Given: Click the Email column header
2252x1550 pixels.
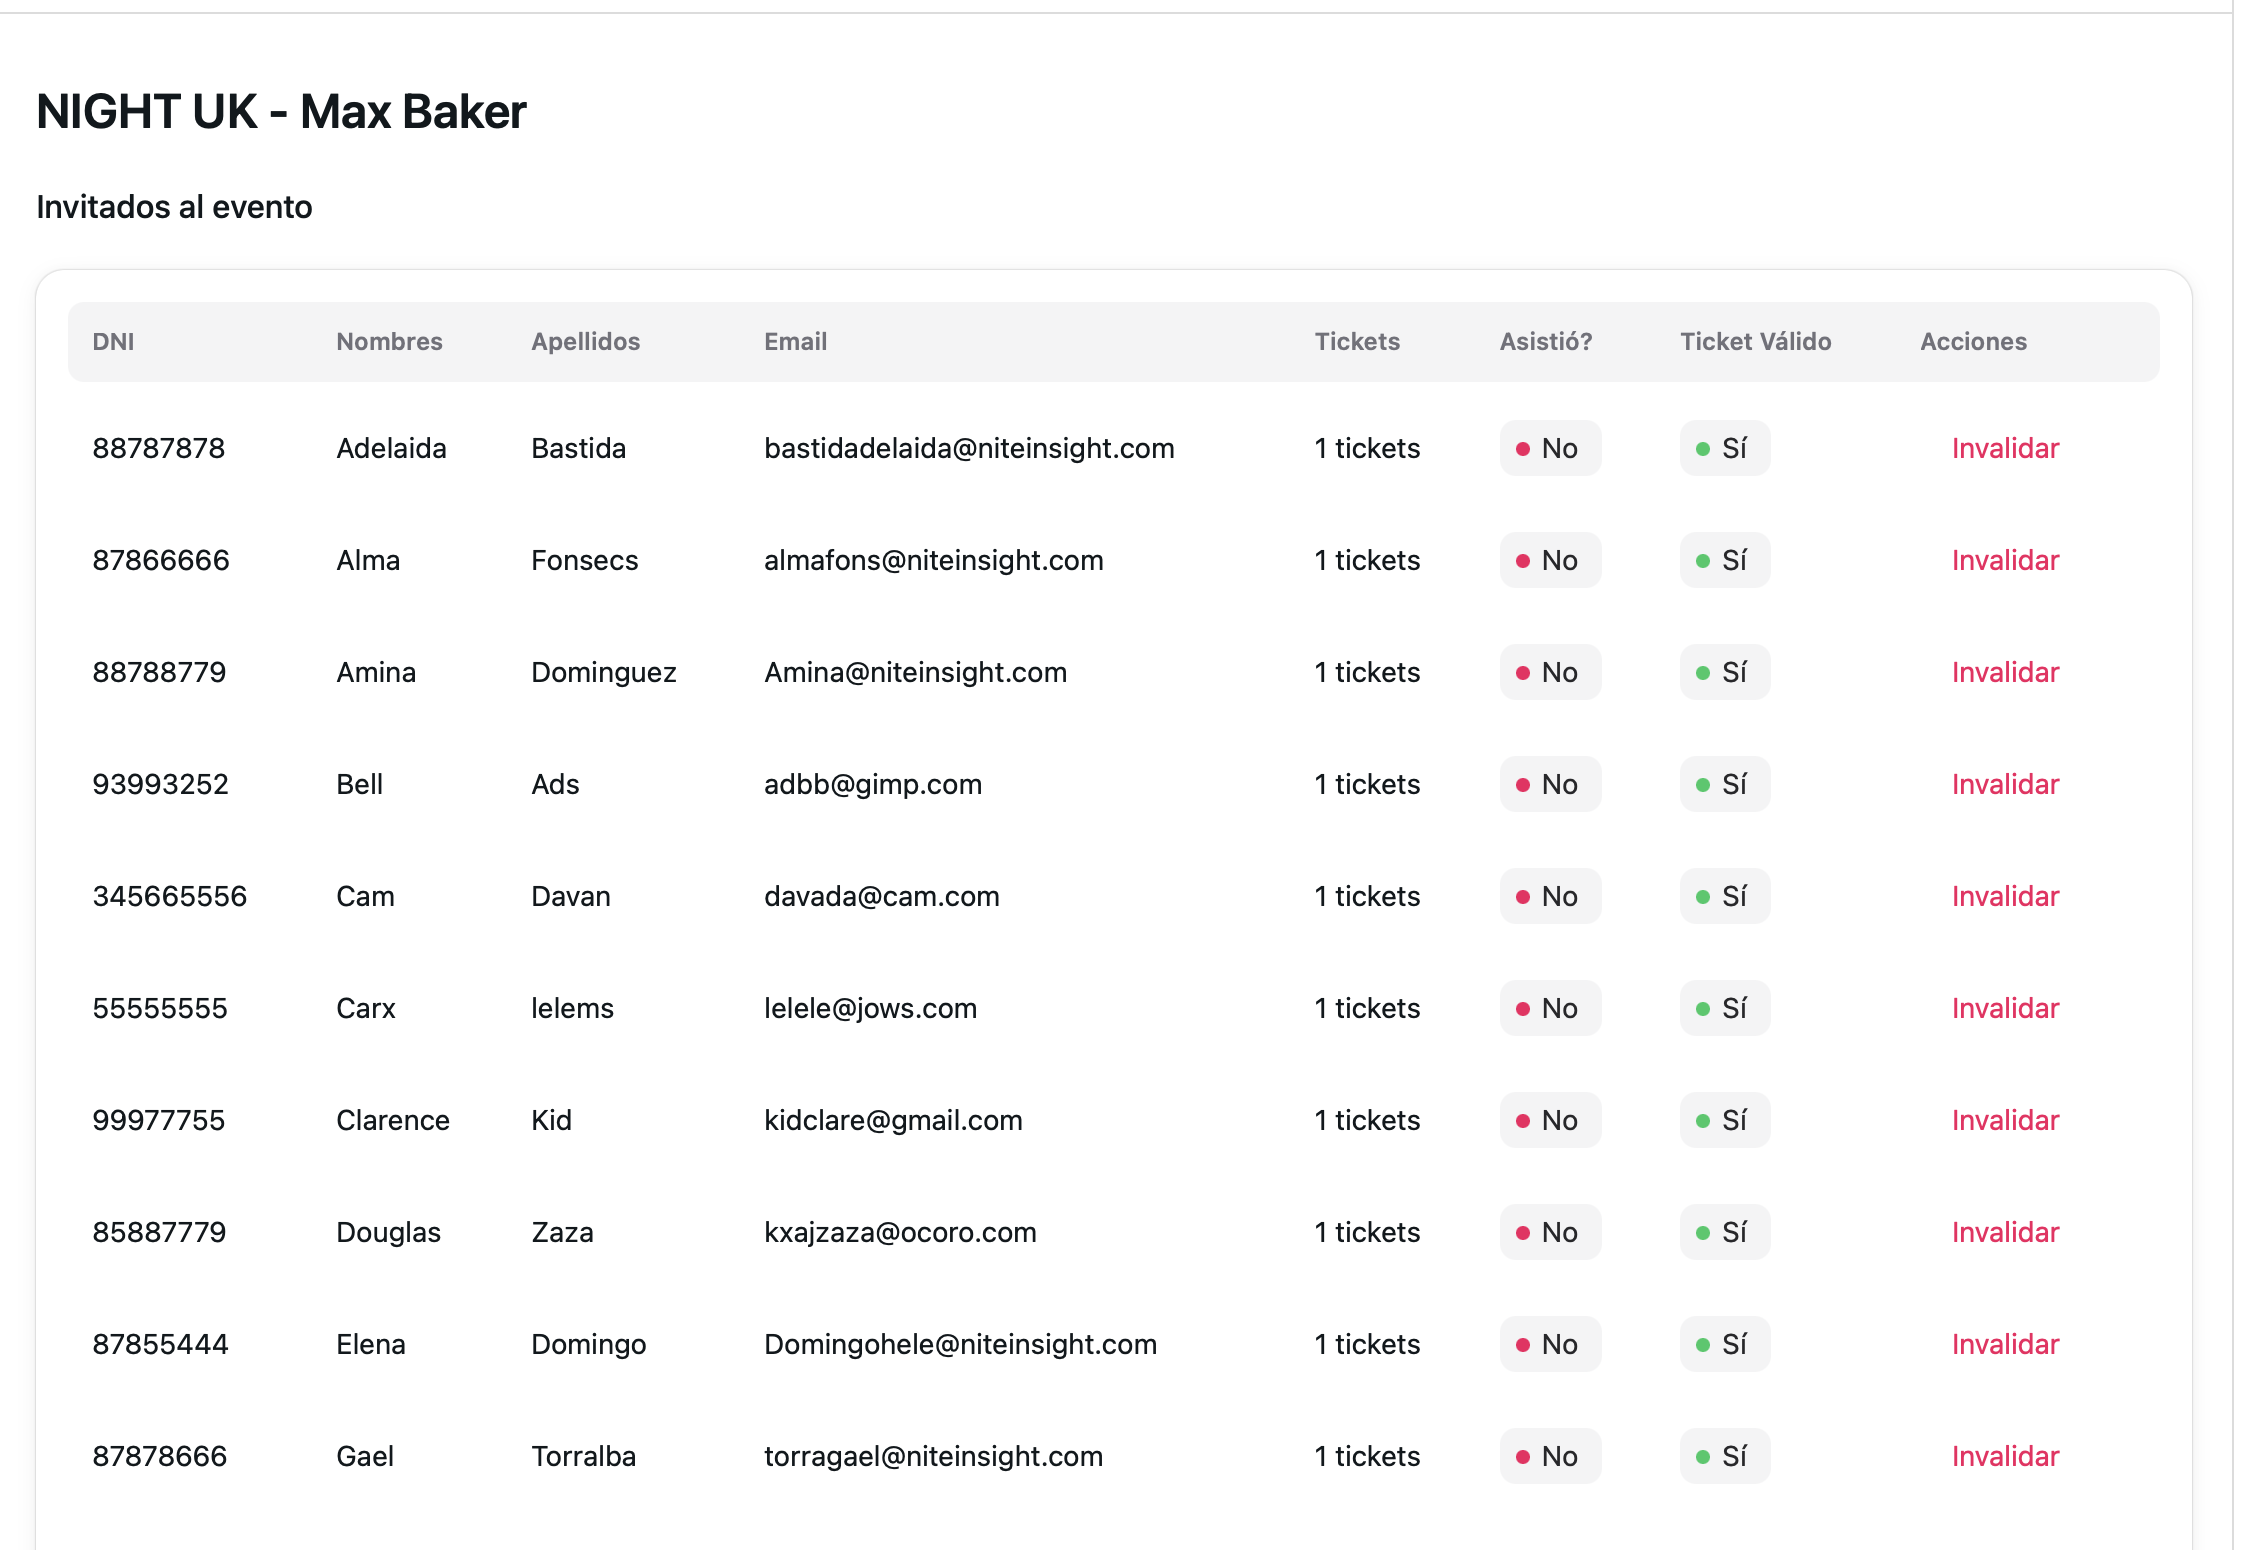Looking at the screenshot, I should [795, 342].
